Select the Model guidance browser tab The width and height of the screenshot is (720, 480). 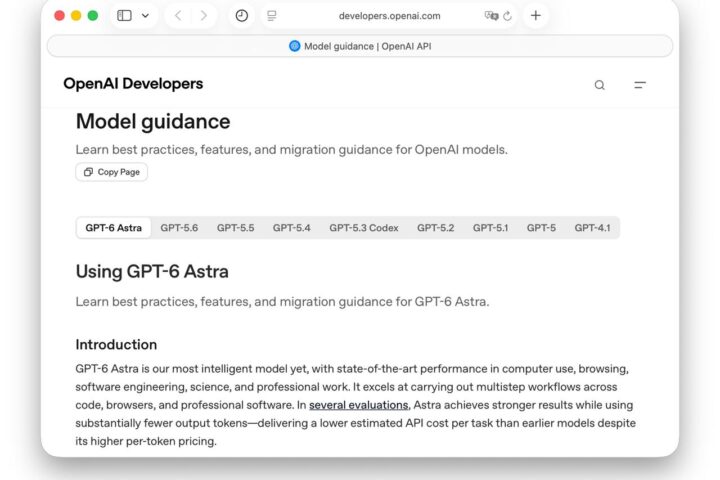pos(360,46)
